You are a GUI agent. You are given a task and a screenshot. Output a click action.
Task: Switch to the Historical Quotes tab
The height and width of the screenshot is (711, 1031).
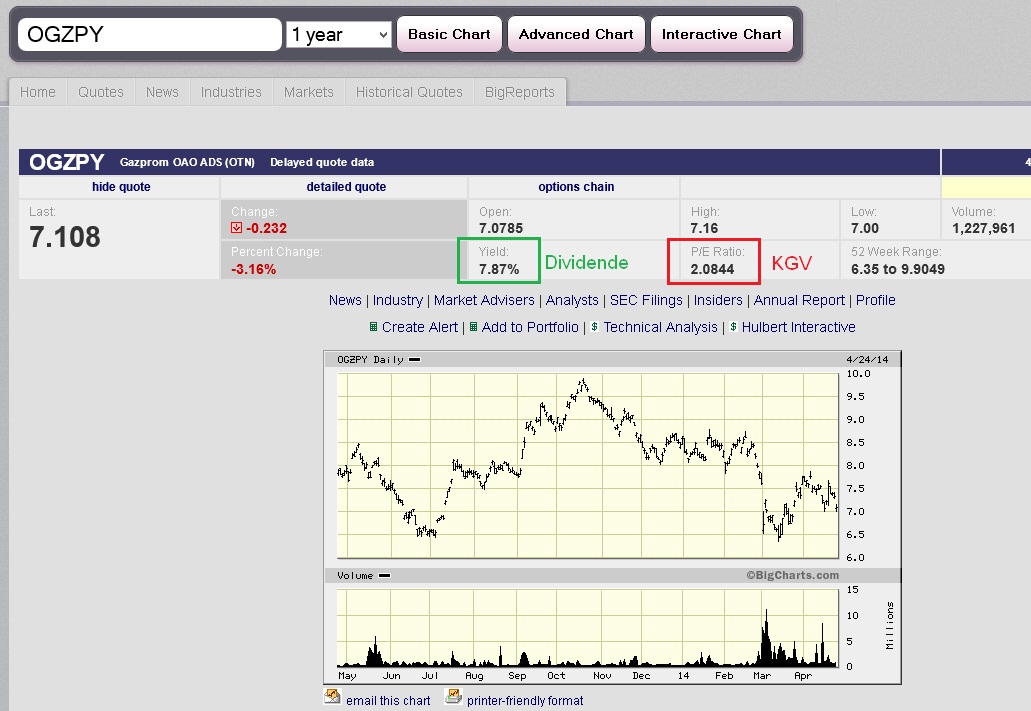pyautogui.click(x=408, y=91)
